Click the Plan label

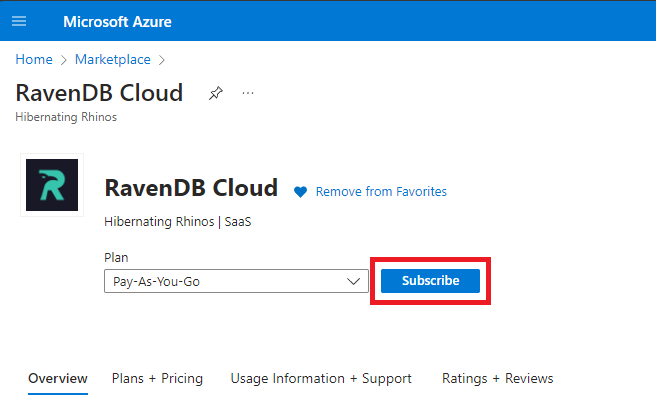click(x=116, y=257)
